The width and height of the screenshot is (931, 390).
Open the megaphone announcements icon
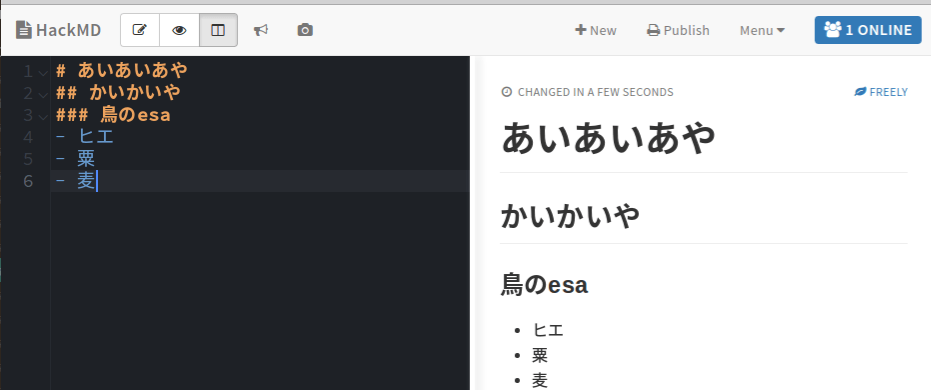[261, 30]
